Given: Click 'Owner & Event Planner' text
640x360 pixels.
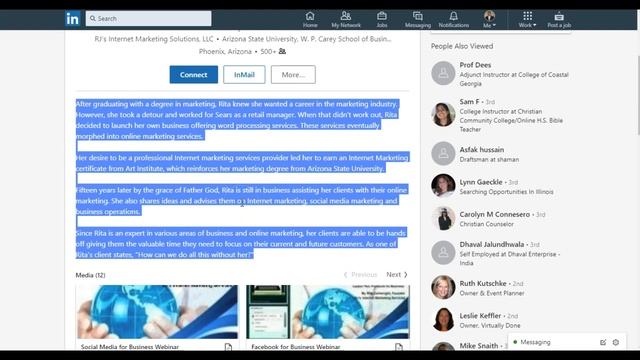Looking at the screenshot, I should click(492, 293).
